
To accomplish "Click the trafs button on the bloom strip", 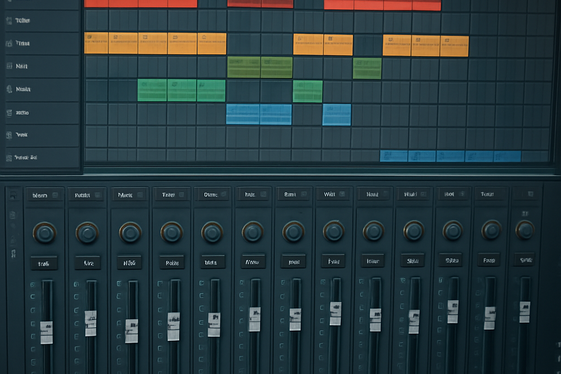I will [44, 264].
